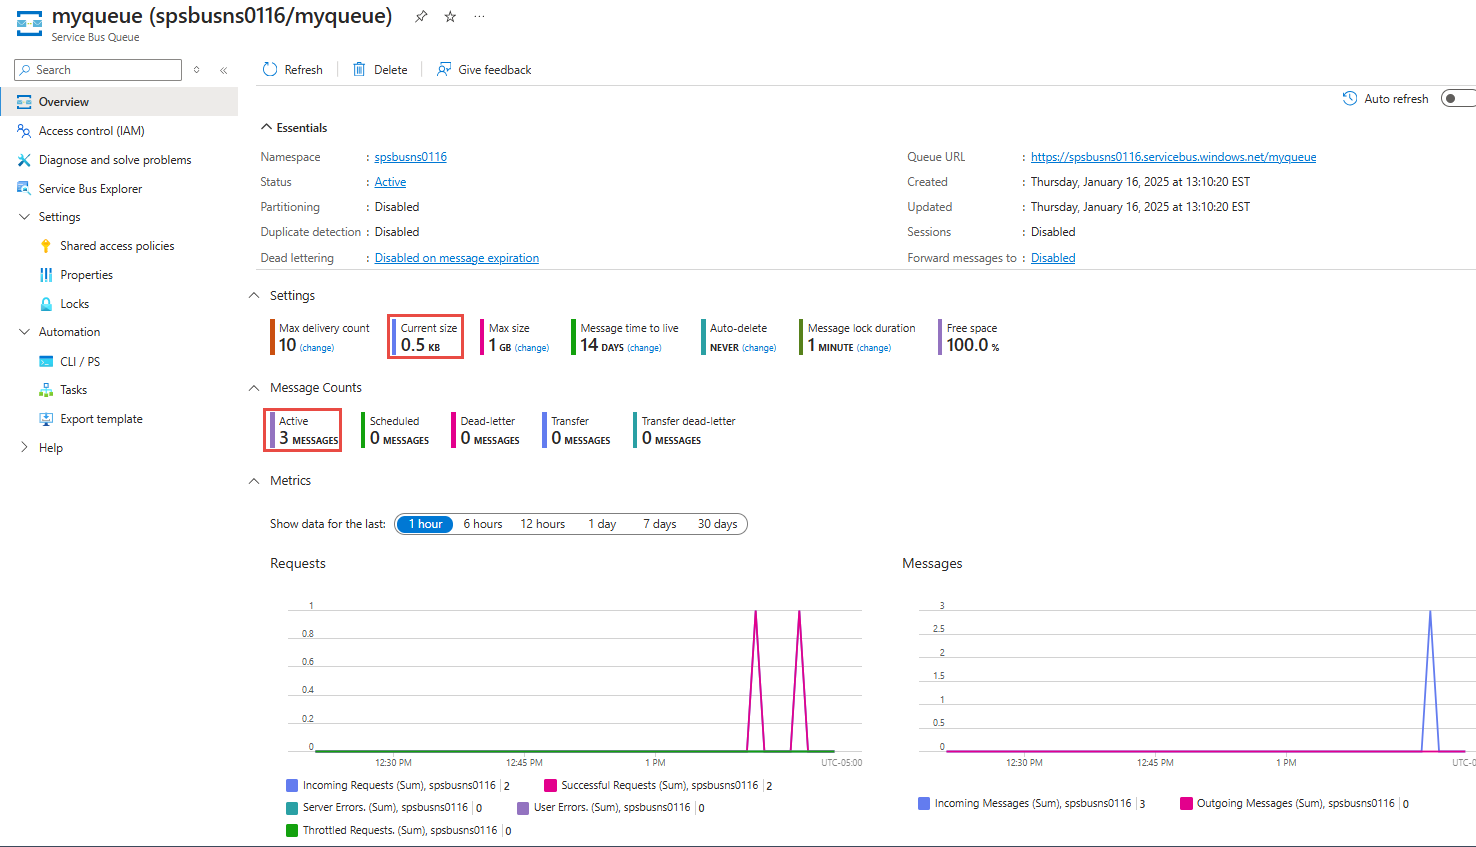Pin the myqueue page to dashboard

pos(421,16)
